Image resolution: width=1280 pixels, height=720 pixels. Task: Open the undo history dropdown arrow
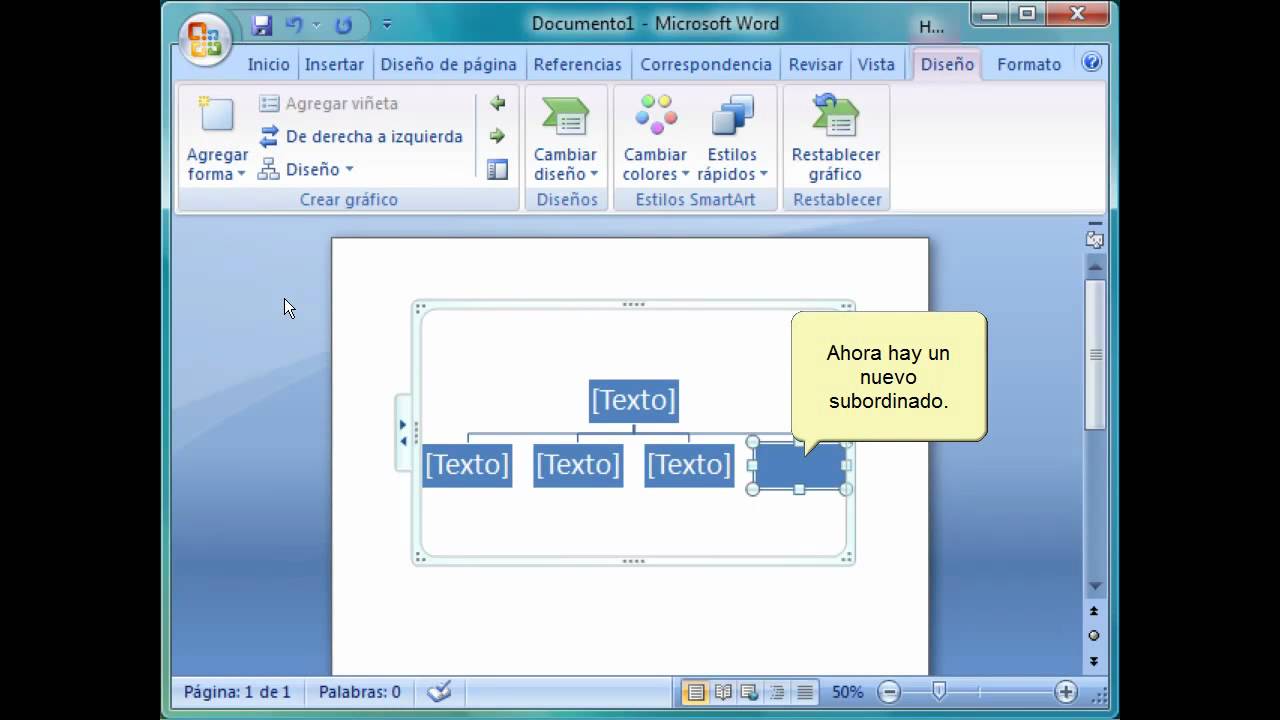click(316, 25)
